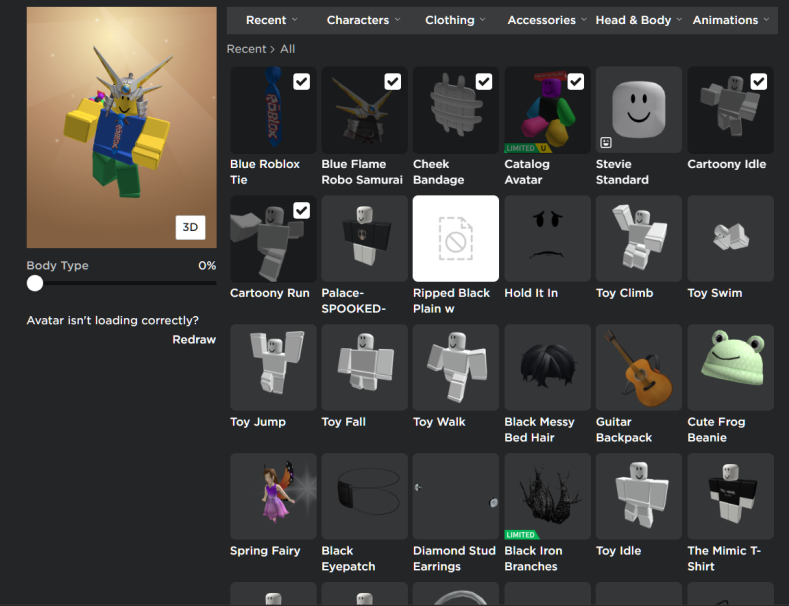The image size is (789, 606).
Task: Click the Guitar Backpack name link
Action: point(623,430)
